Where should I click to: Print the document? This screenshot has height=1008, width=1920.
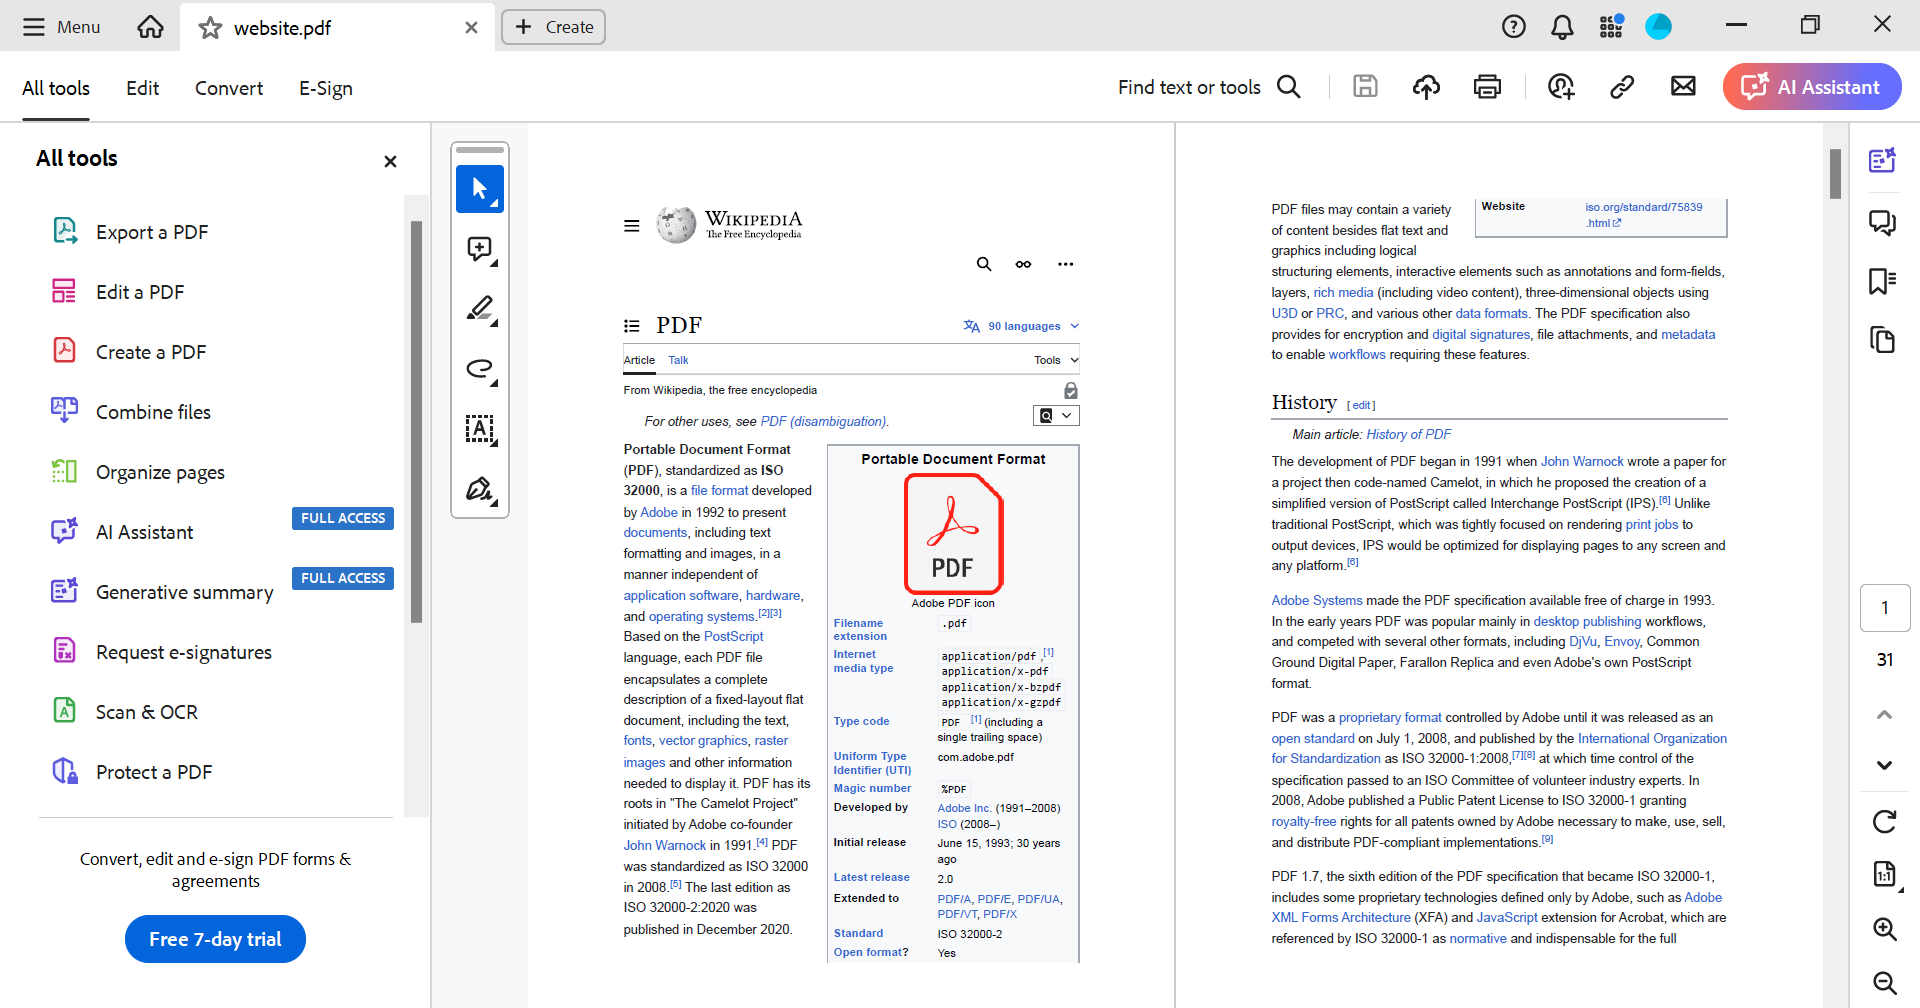point(1487,87)
